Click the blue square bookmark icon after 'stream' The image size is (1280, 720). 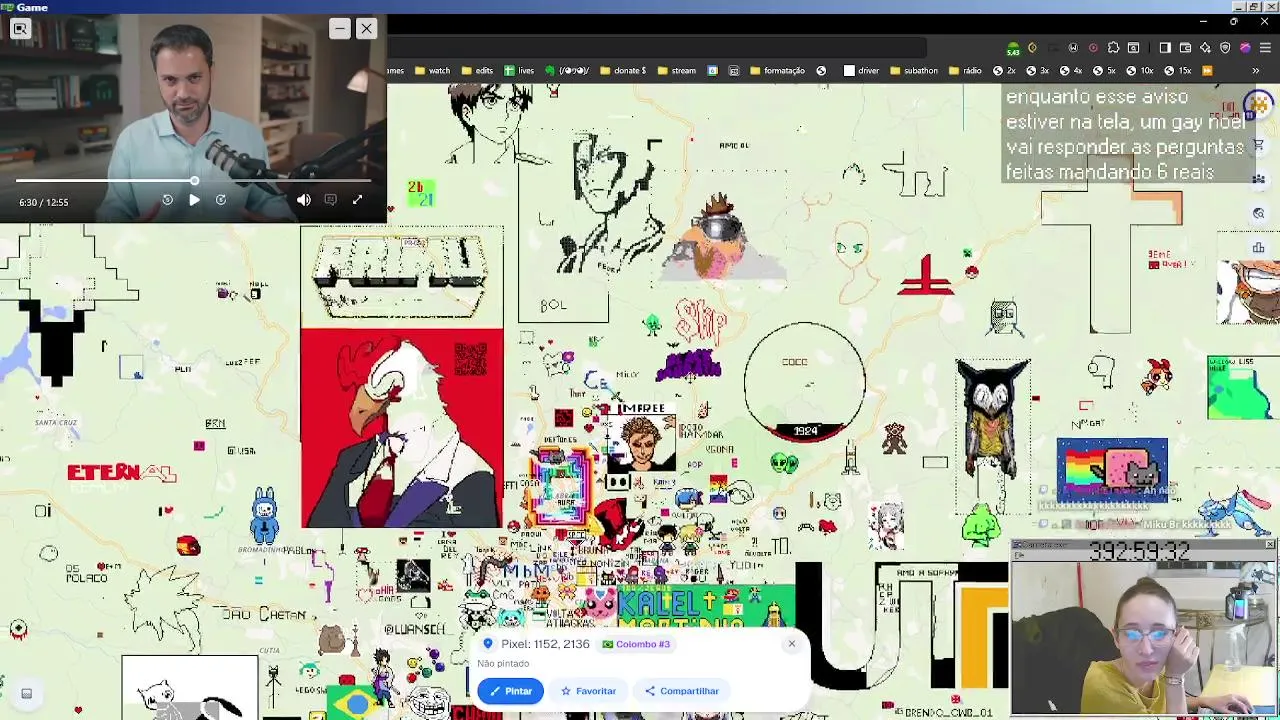pos(712,71)
